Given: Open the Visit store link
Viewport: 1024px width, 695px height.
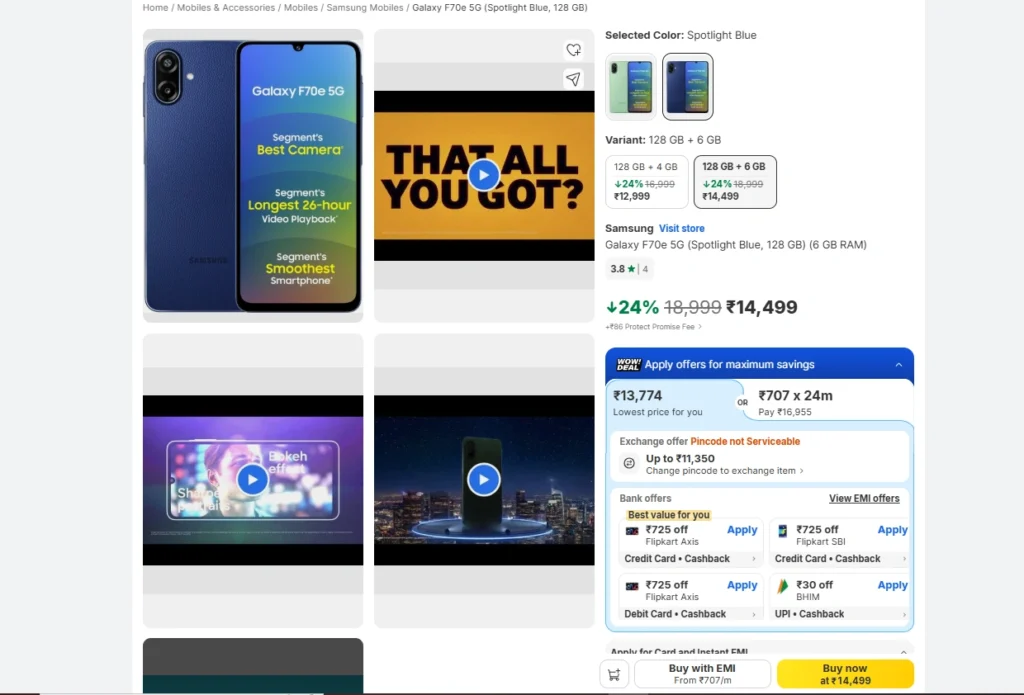Looking at the screenshot, I should click(x=682, y=228).
